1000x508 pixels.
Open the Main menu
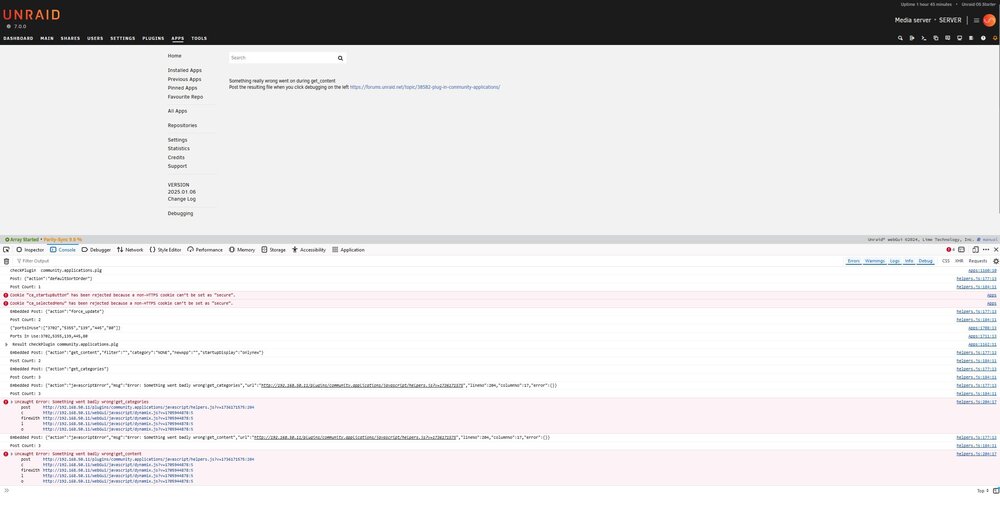(x=47, y=38)
